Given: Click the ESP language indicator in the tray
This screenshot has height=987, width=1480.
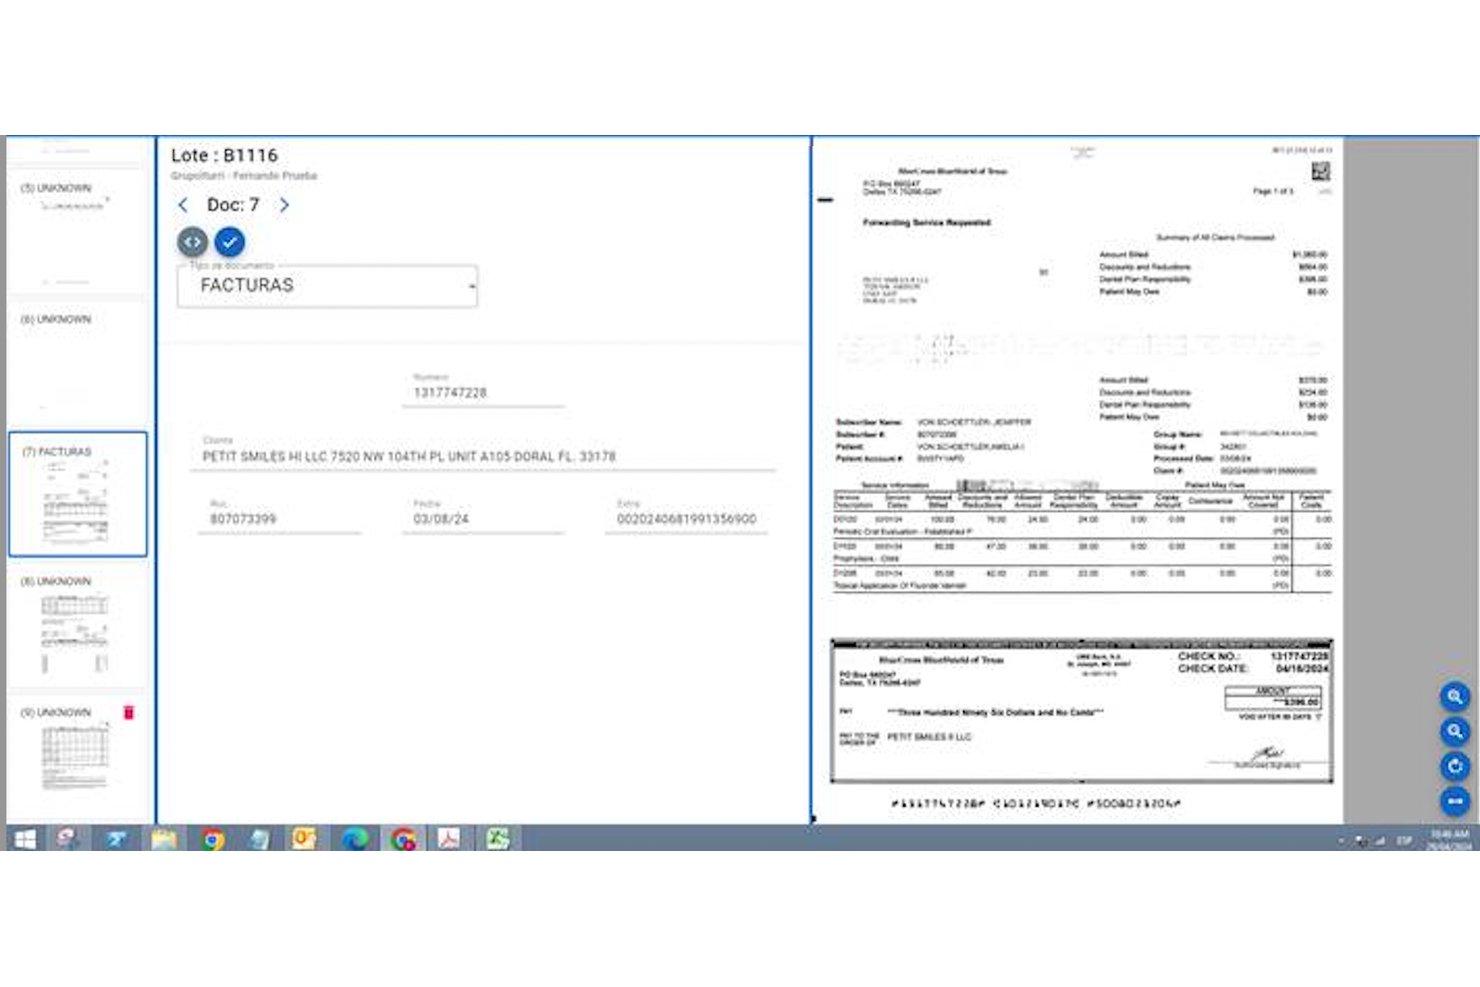Looking at the screenshot, I should coord(1404,841).
